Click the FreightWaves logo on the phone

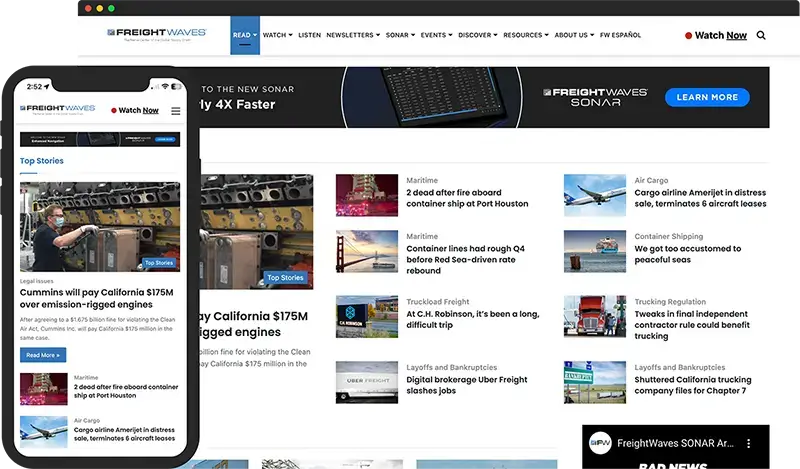pyautogui.click(x=58, y=109)
